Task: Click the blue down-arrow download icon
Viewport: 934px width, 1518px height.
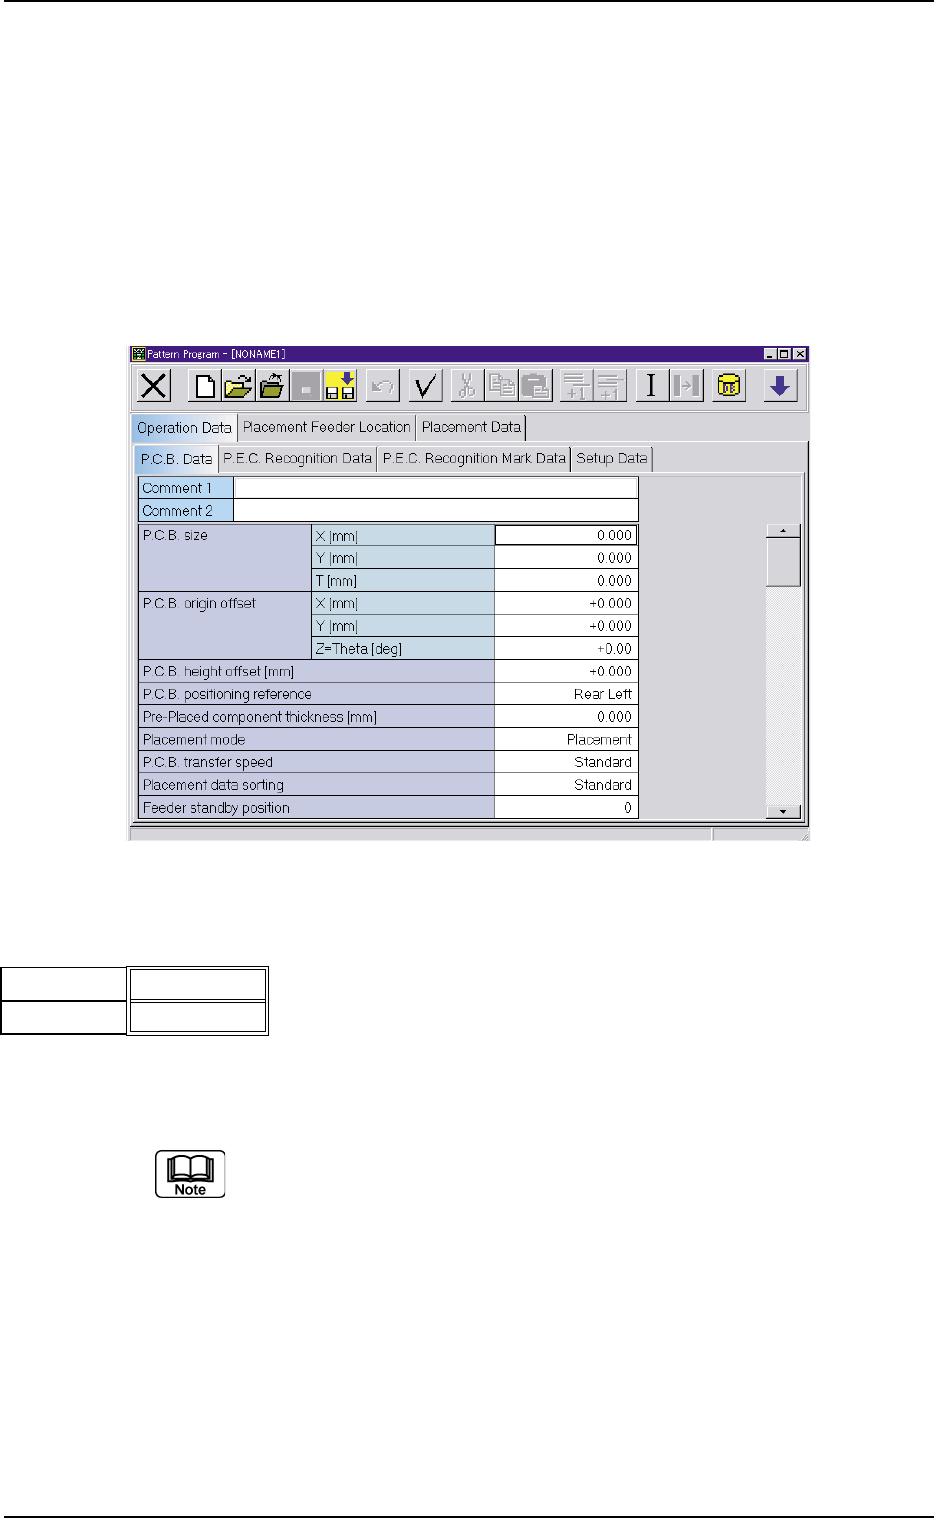Action: click(780, 386)
